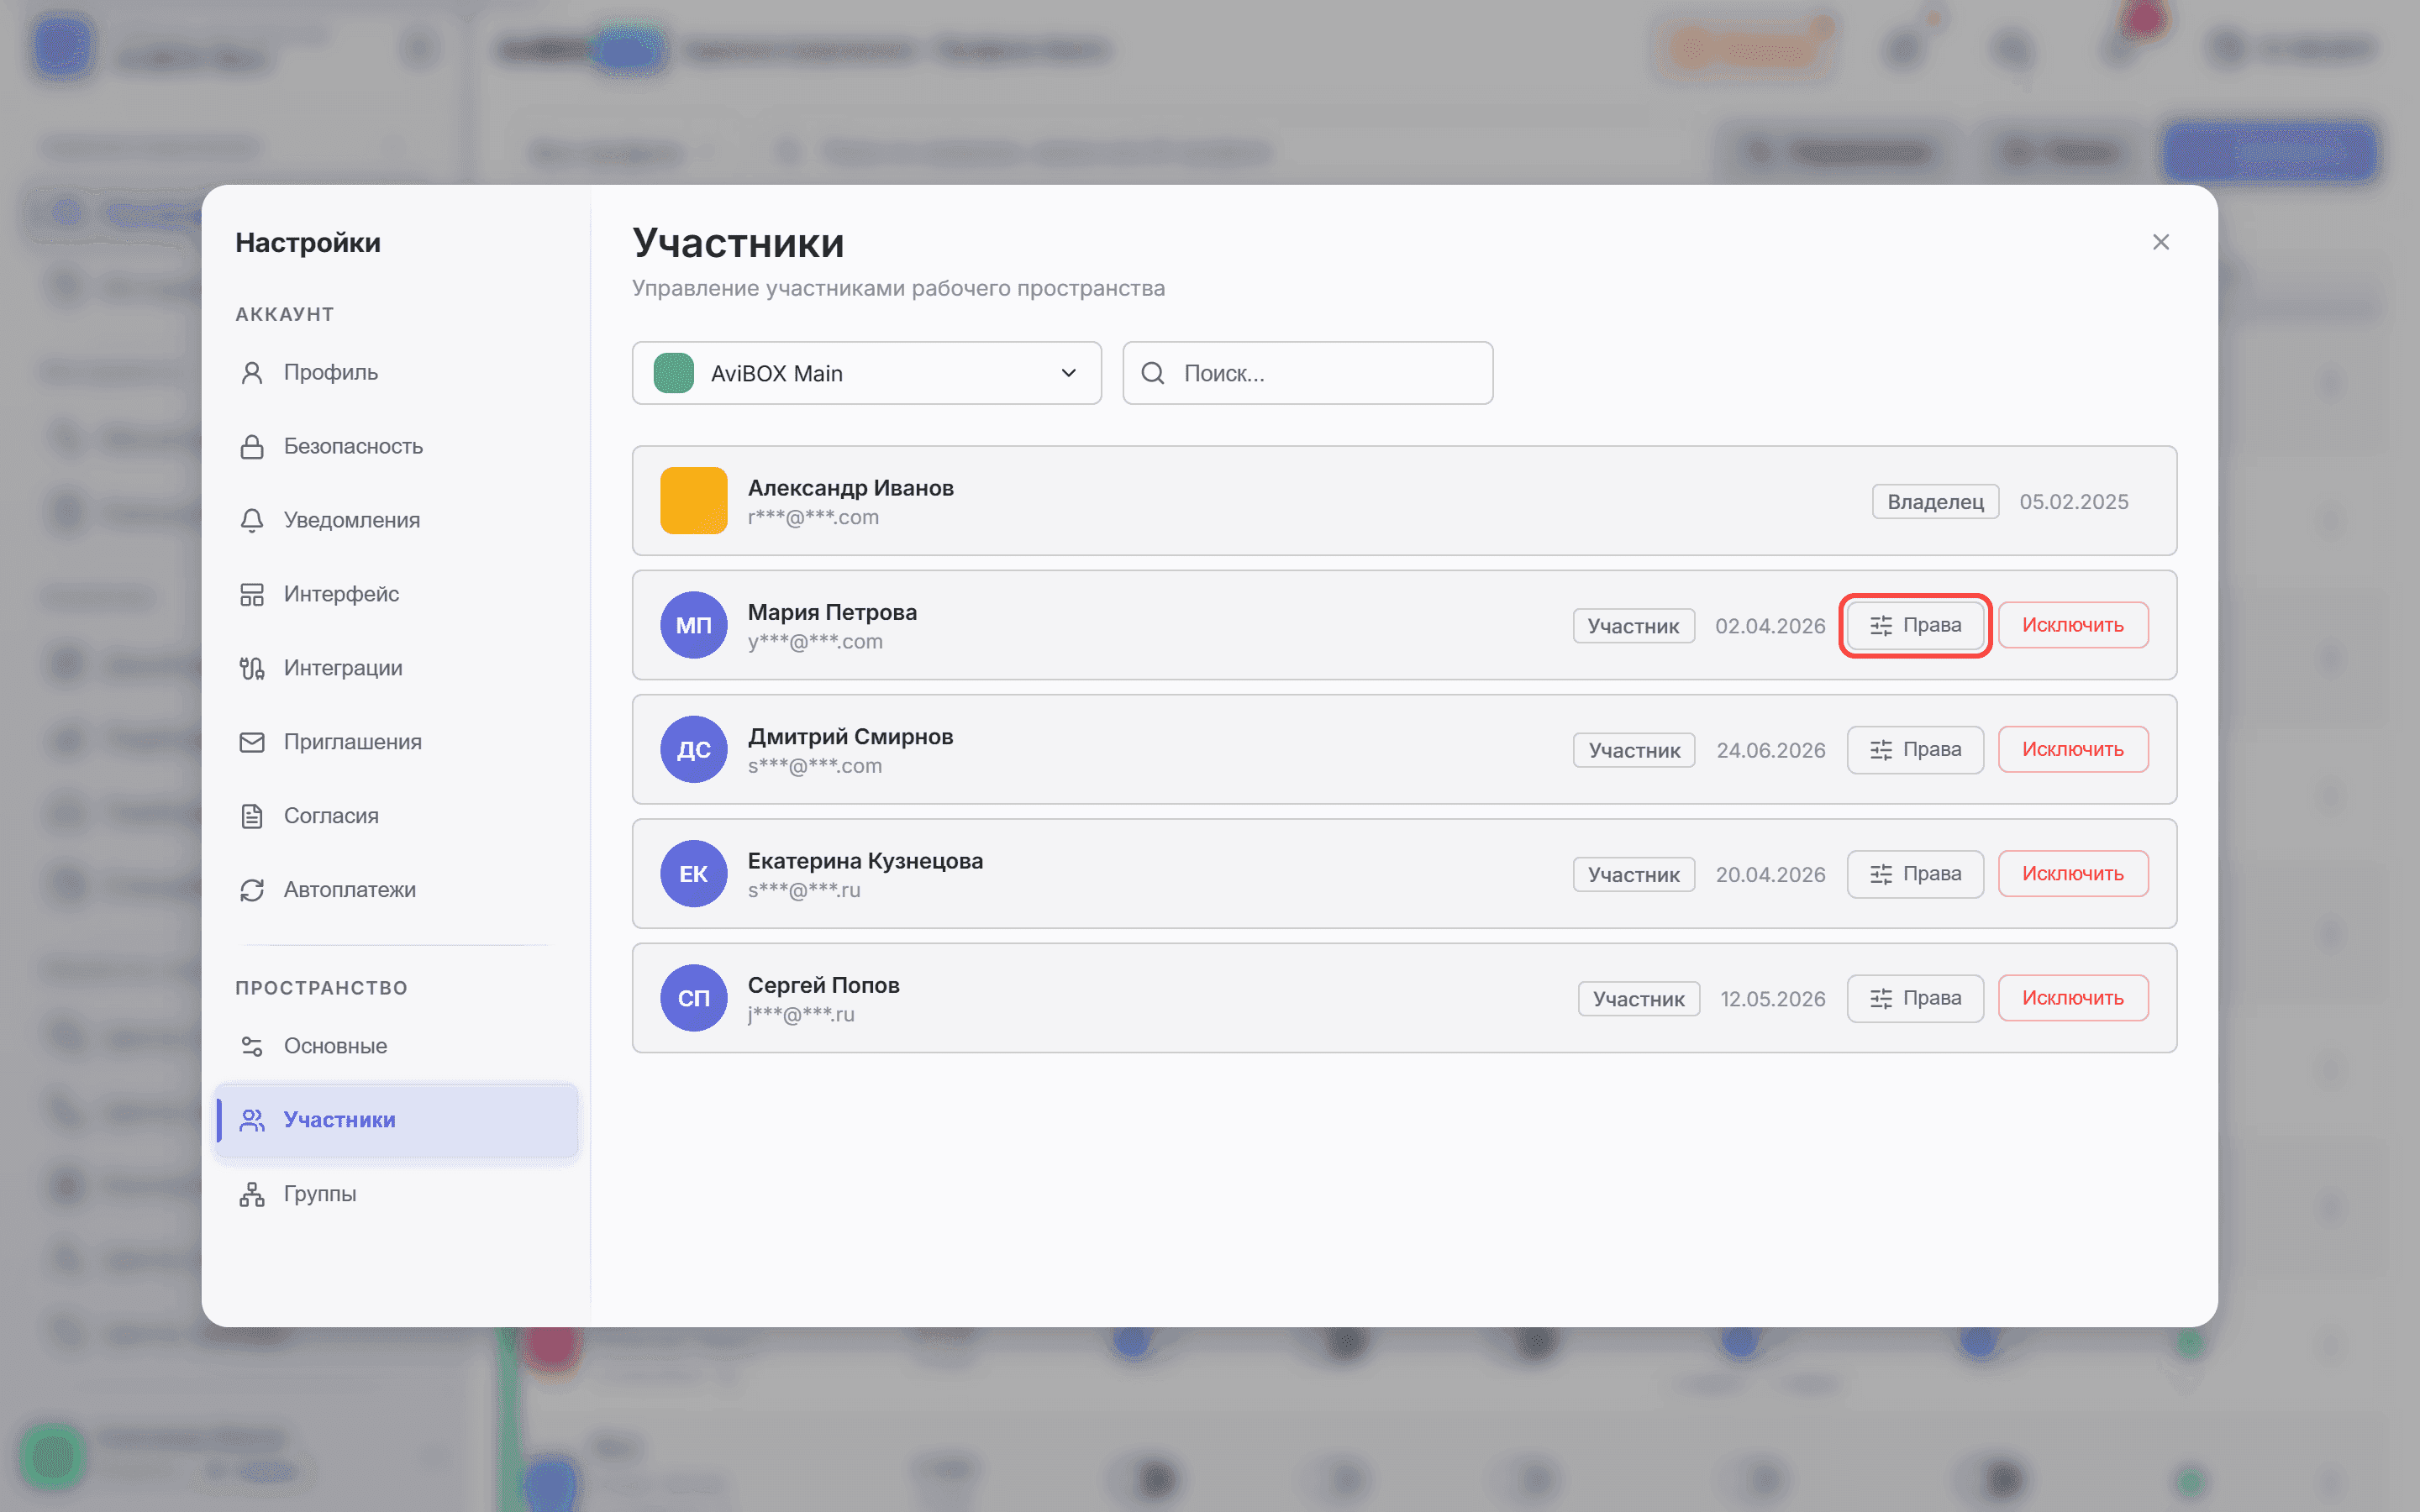Screen dimensions: 2420x1512
Task: Click the Интеграции icon in the settings sidebar
Action: point(252,669)
